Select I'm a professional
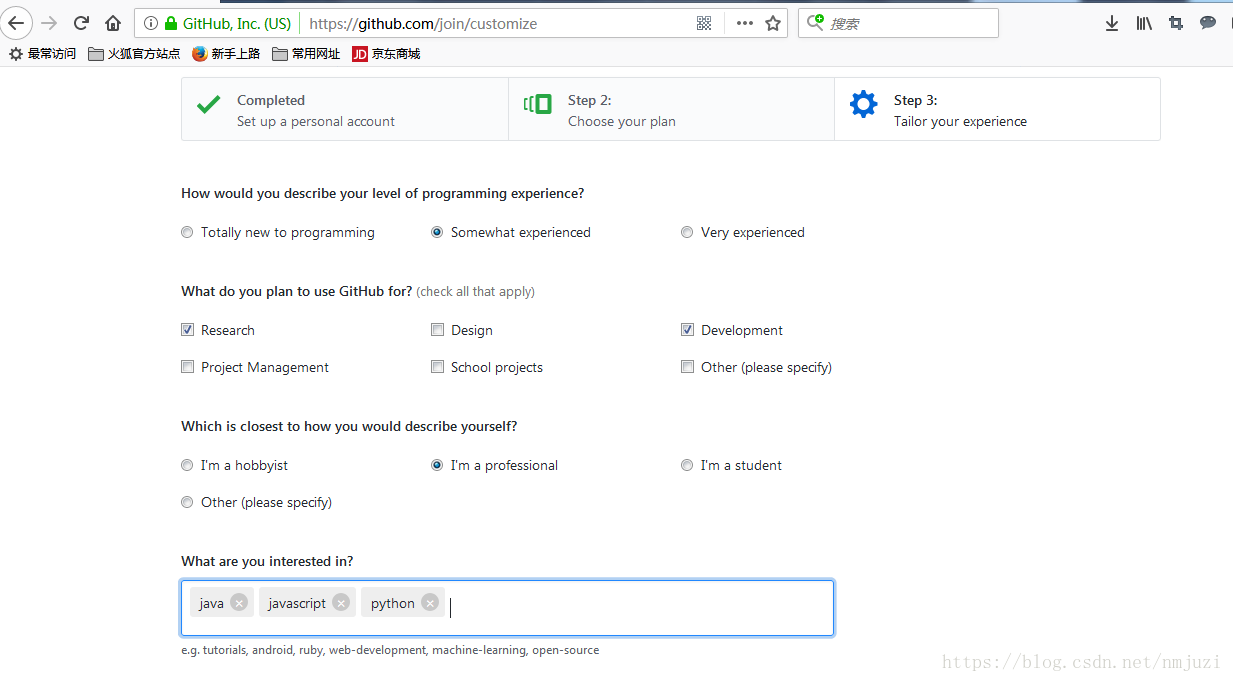Image resolution: width=1233 pixels, height=682 pixels. point(437,465)
